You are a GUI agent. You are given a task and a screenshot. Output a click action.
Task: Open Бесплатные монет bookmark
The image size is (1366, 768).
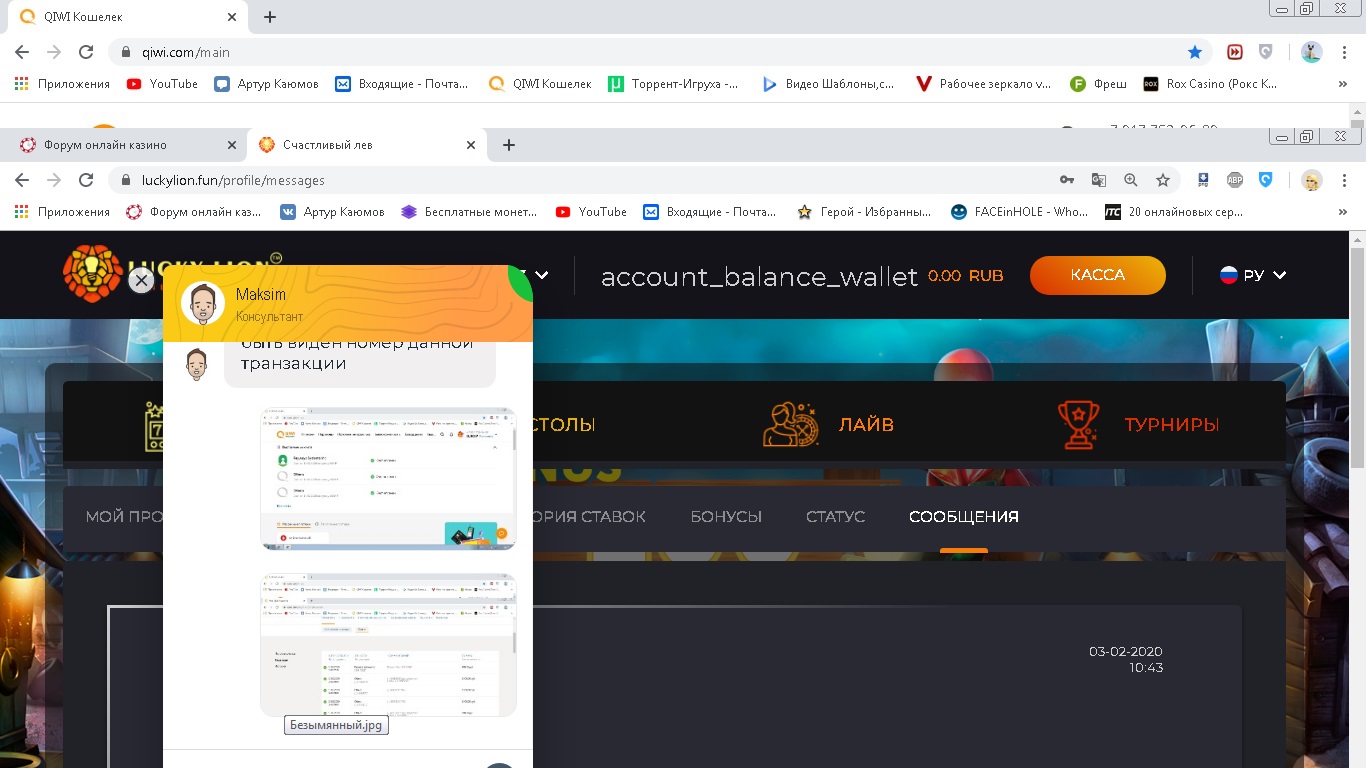[x=469, y=212]
